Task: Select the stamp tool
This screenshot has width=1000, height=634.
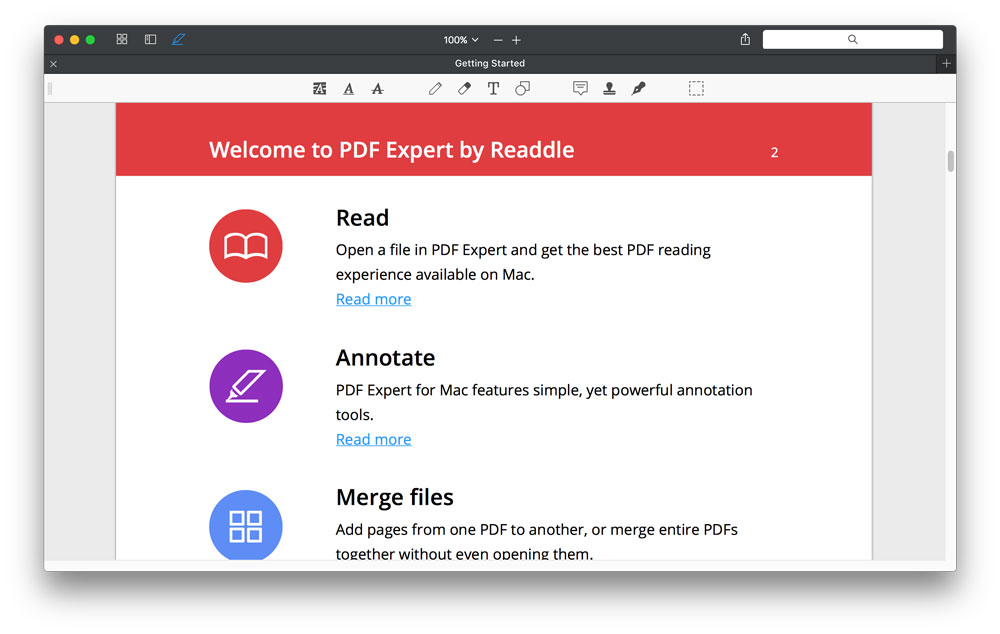Action: pyautogui.click(x=609, y=89)
